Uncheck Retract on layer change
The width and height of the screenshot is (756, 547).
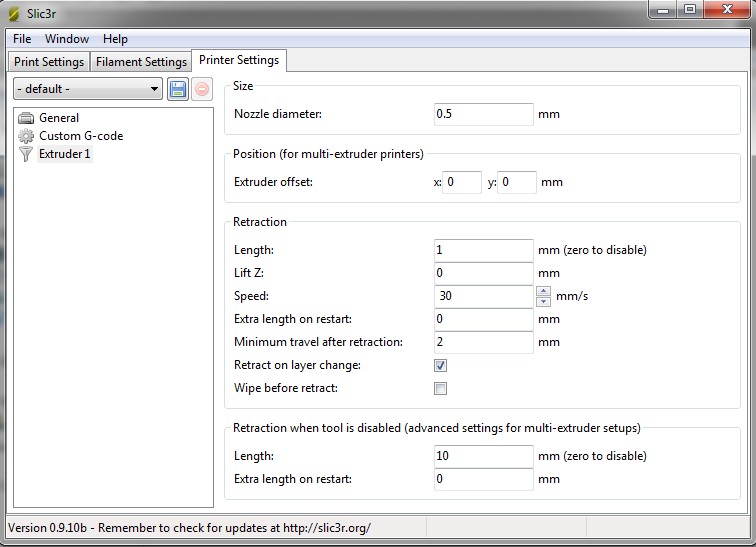click(x=440, y=366)
